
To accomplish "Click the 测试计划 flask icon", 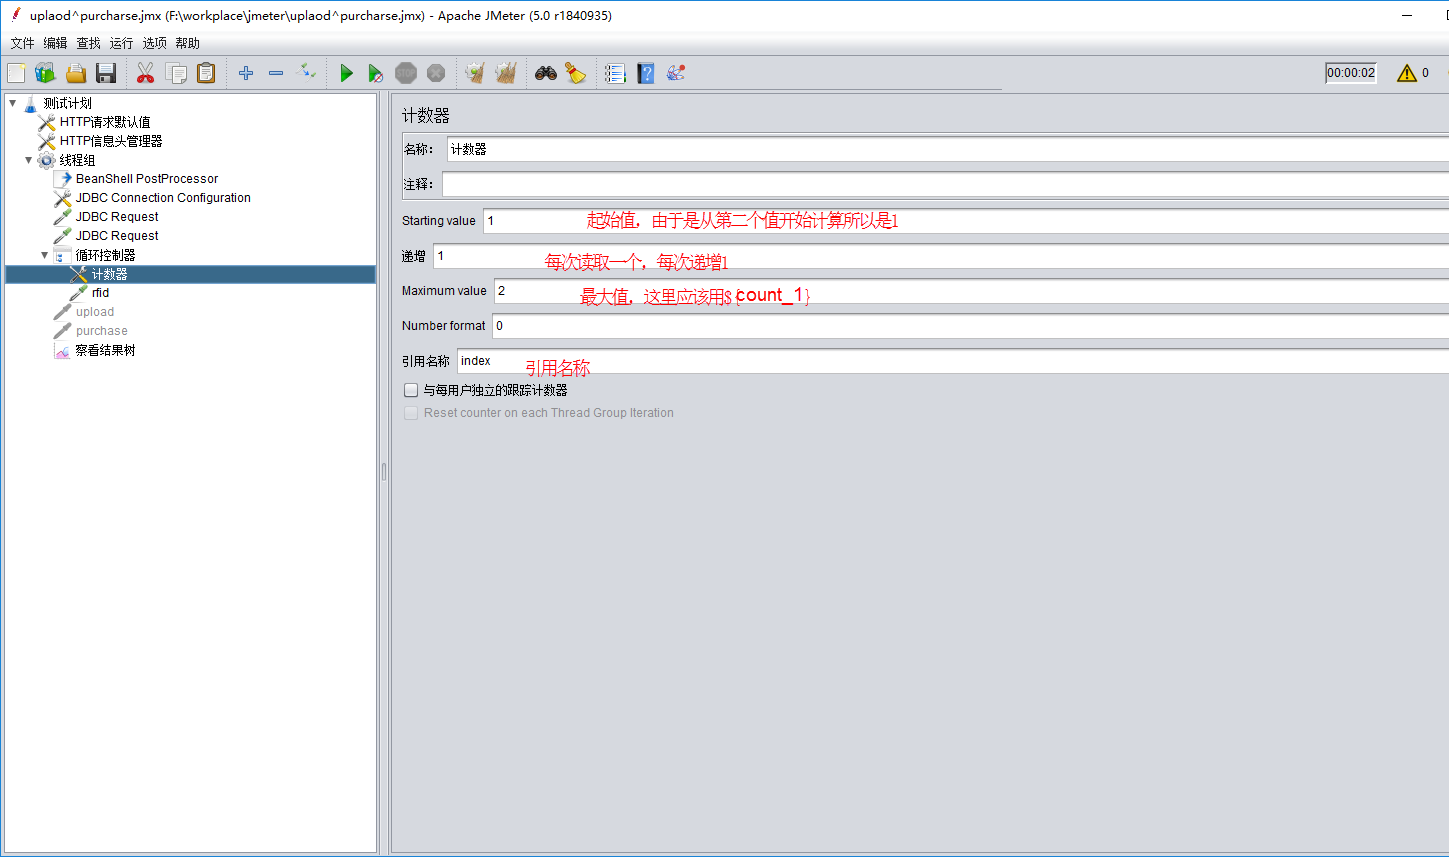I will coord(30,103).
